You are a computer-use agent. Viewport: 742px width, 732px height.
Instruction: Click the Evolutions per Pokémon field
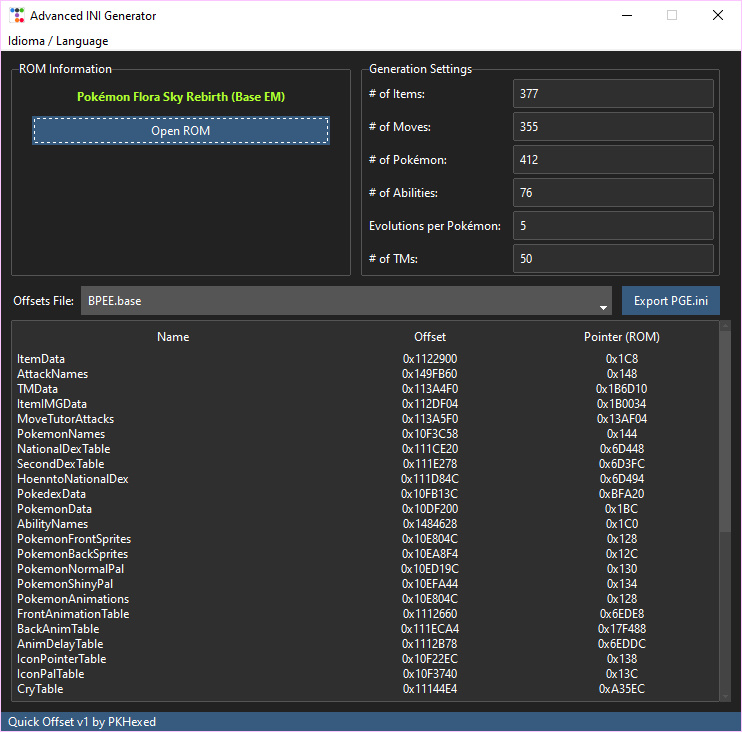612,226
